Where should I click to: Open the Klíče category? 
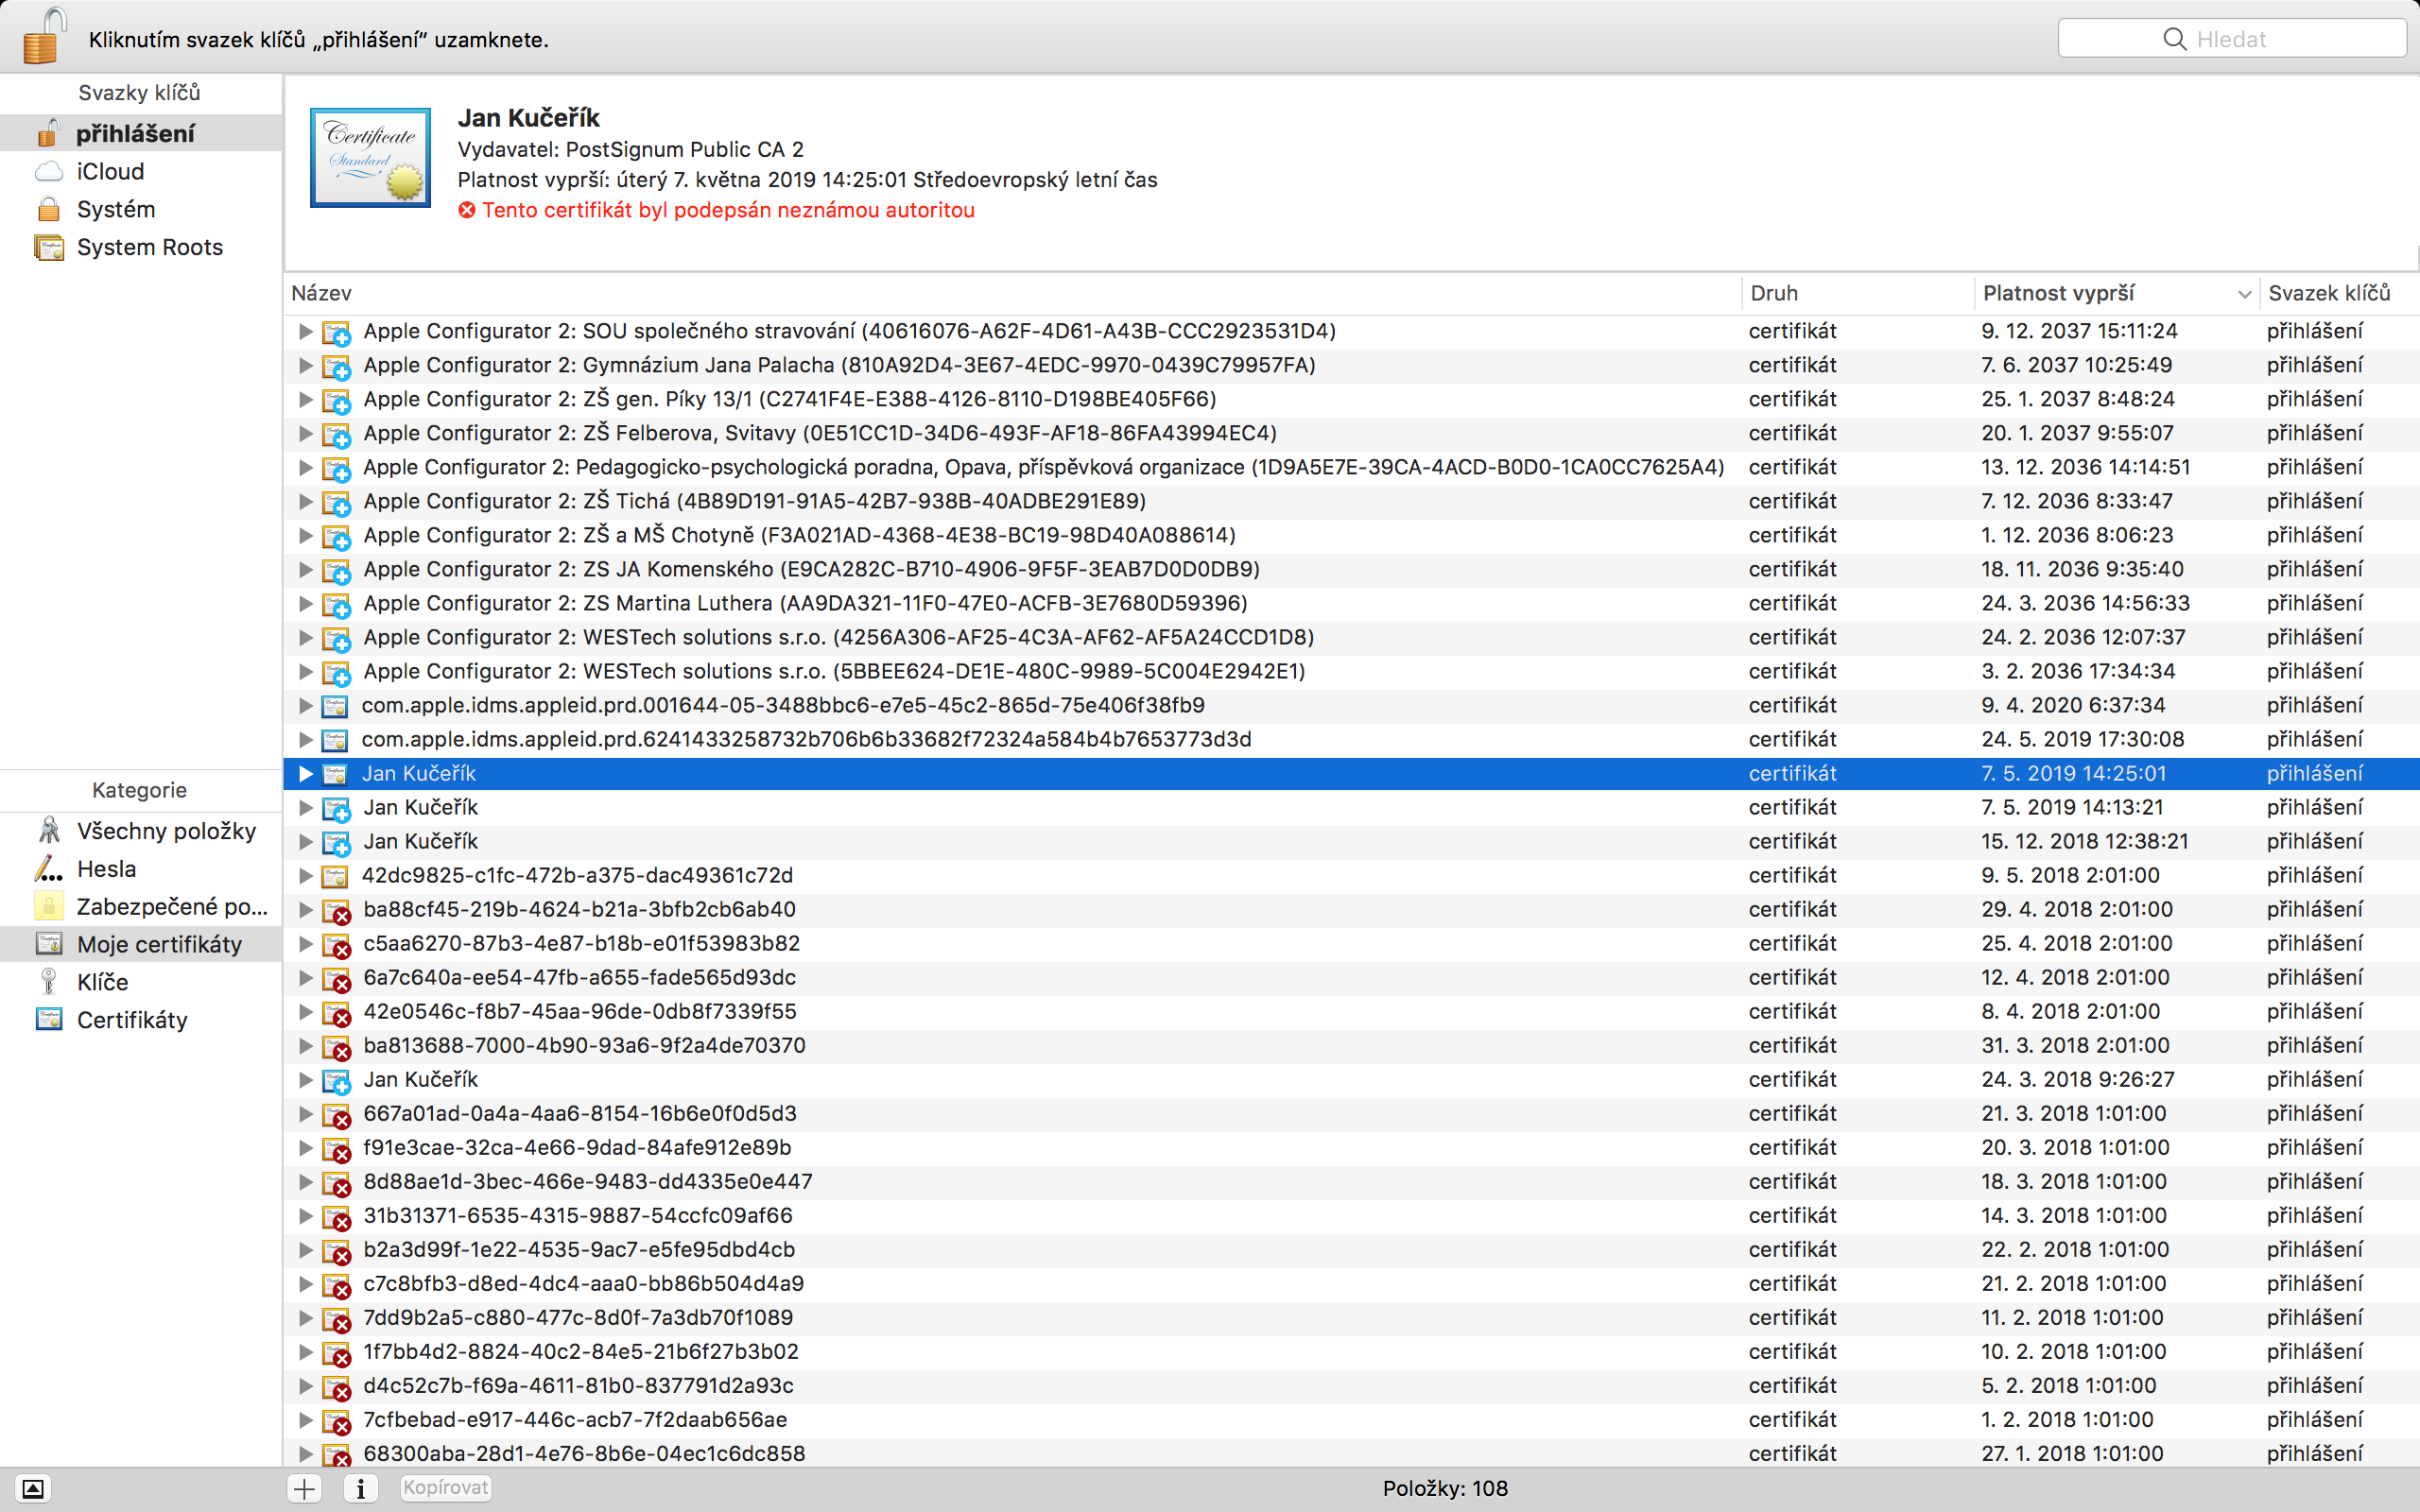(102, 982)
